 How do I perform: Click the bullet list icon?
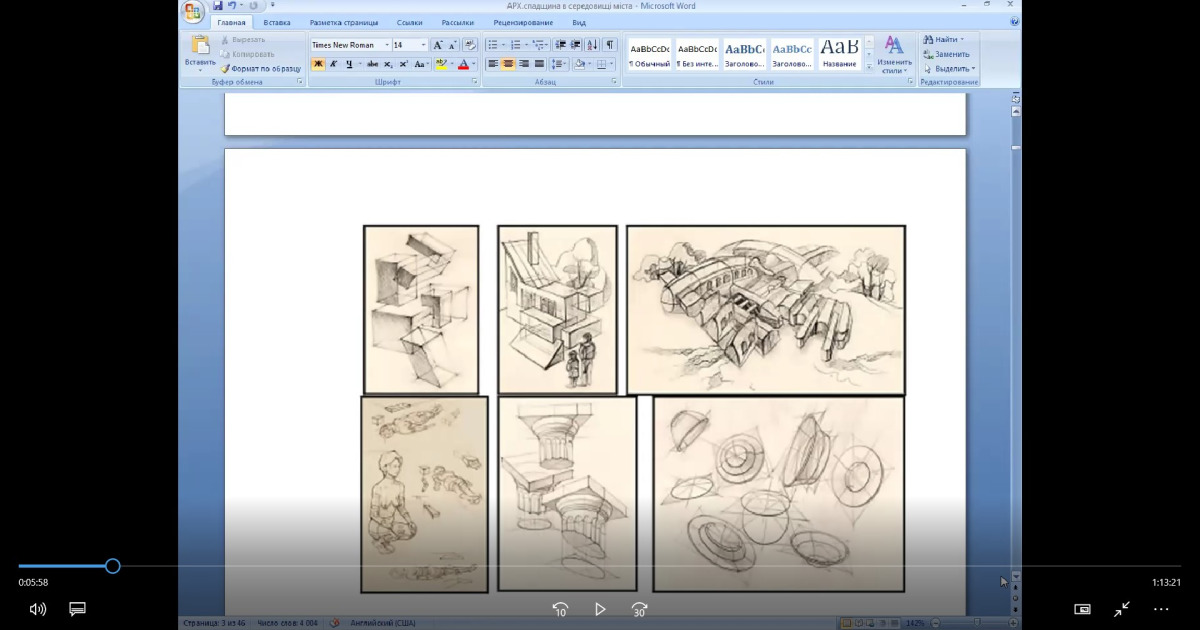pos(492,45)
